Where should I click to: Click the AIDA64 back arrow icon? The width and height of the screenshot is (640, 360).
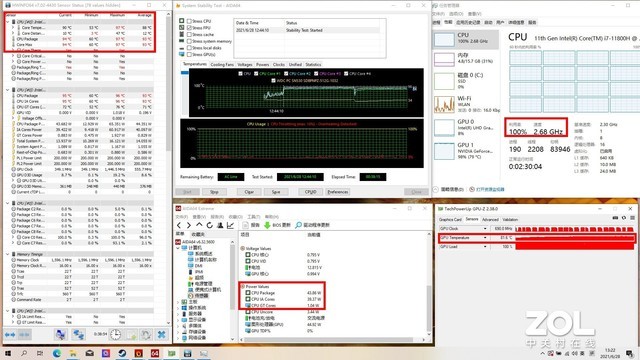[x=179, y=225]
